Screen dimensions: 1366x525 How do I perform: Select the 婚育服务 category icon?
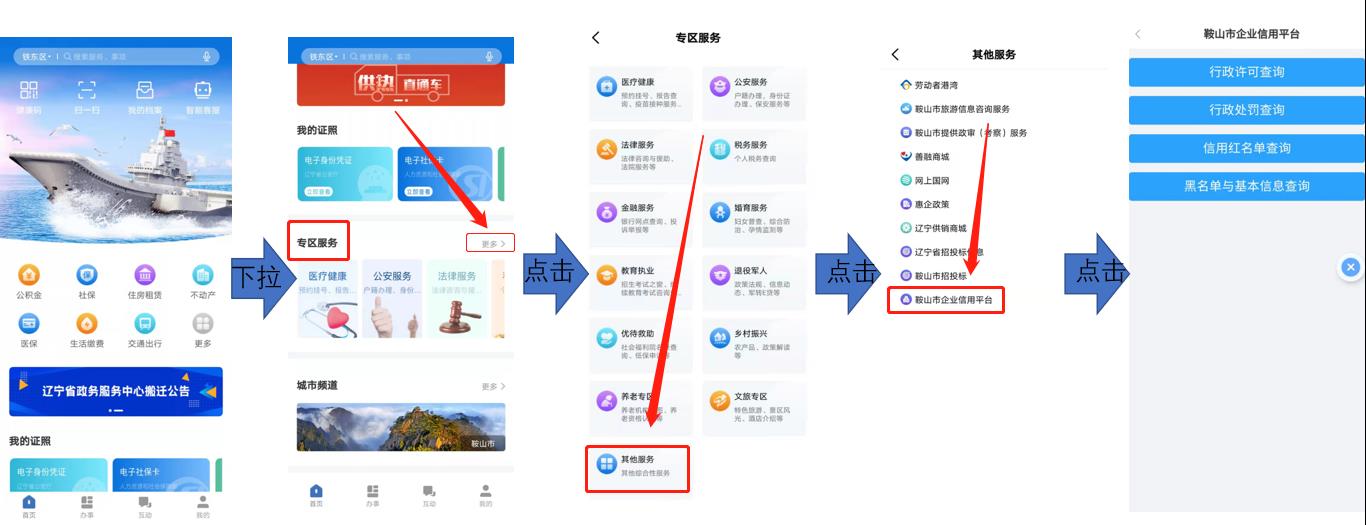pos(720,211)
